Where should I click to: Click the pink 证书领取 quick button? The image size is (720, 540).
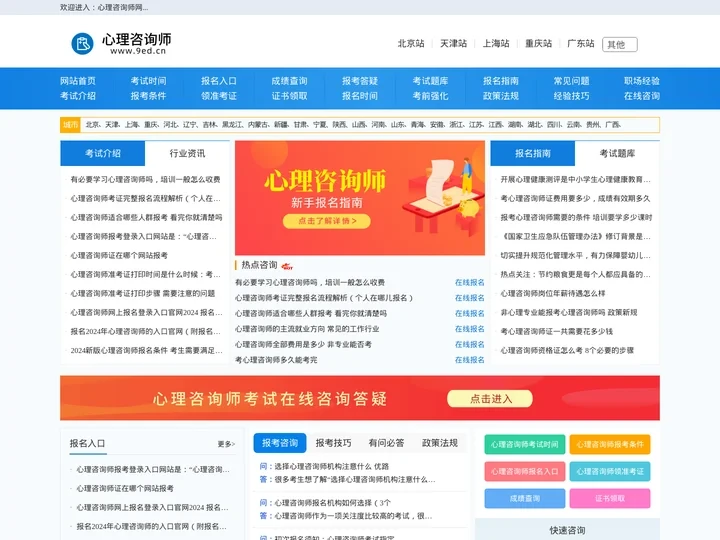click(610, 498)
